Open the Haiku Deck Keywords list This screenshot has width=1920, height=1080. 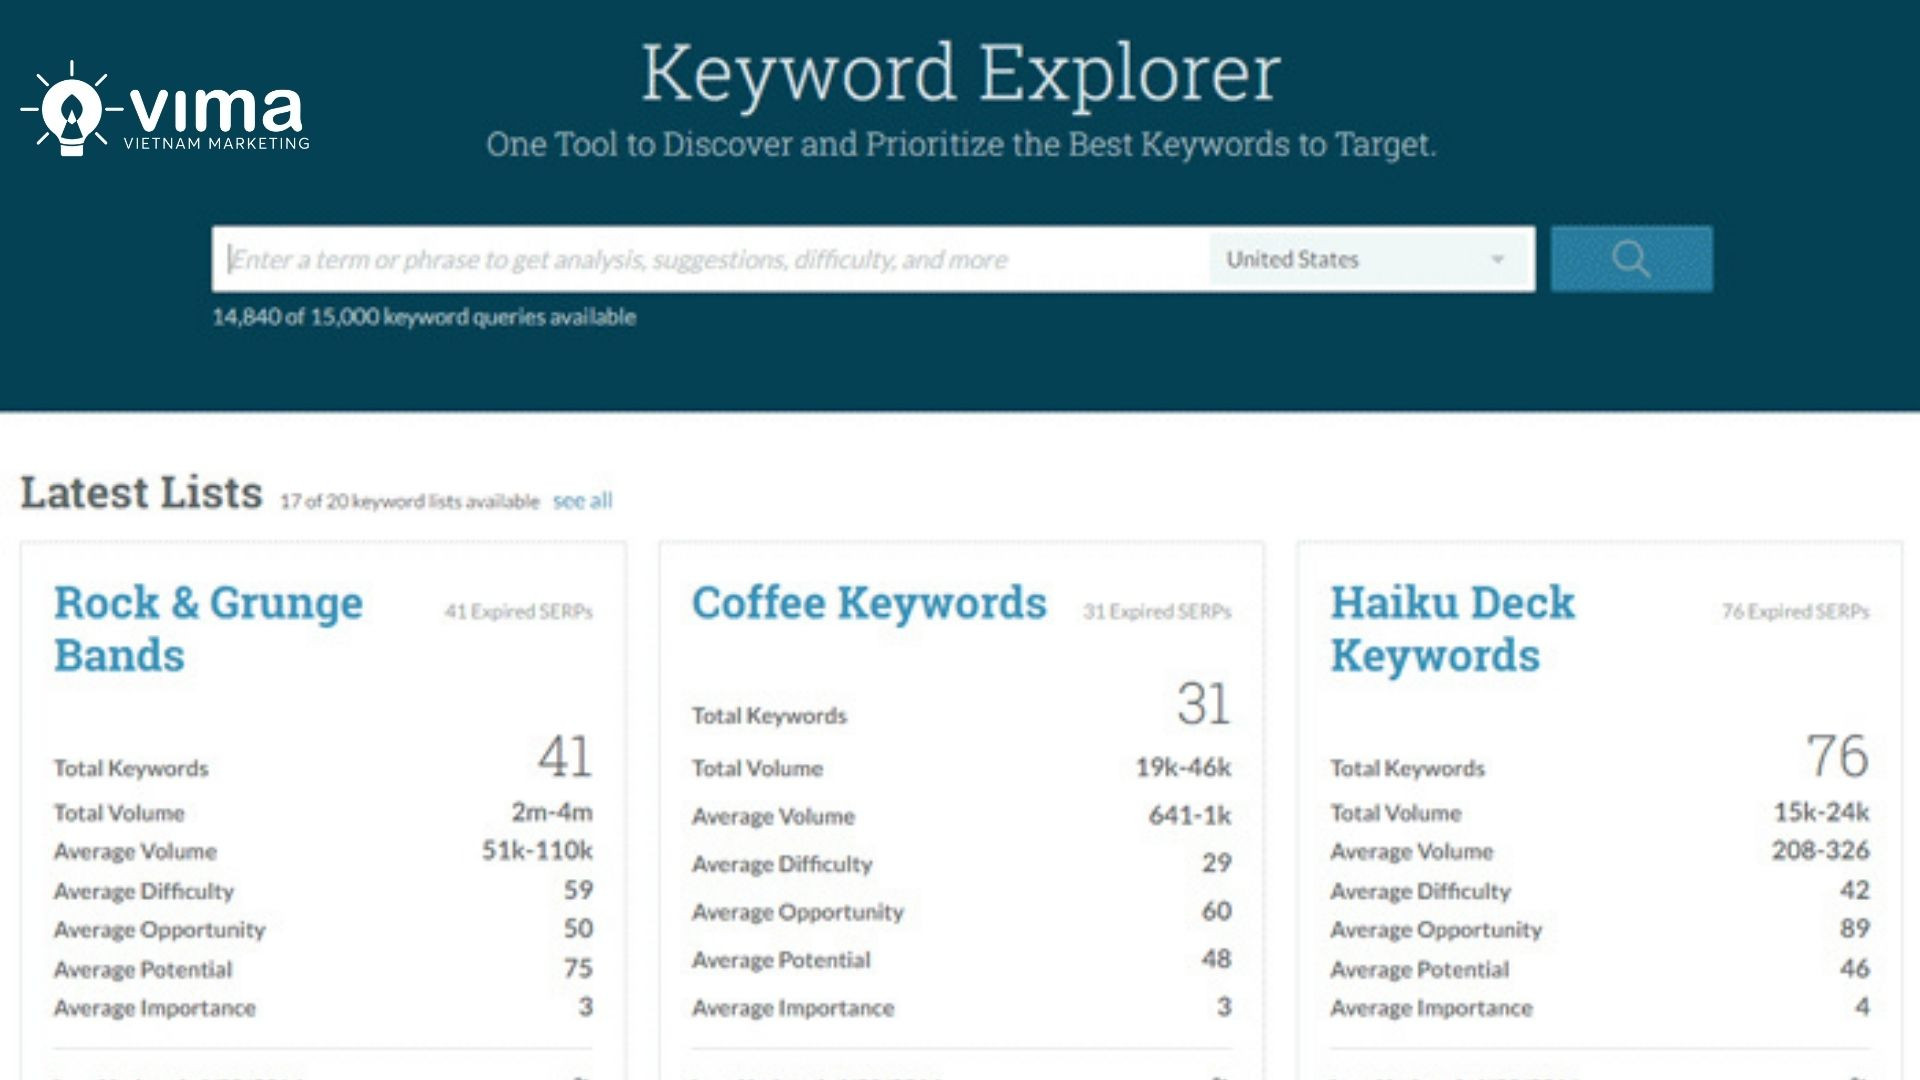[x=1452, y=629]
